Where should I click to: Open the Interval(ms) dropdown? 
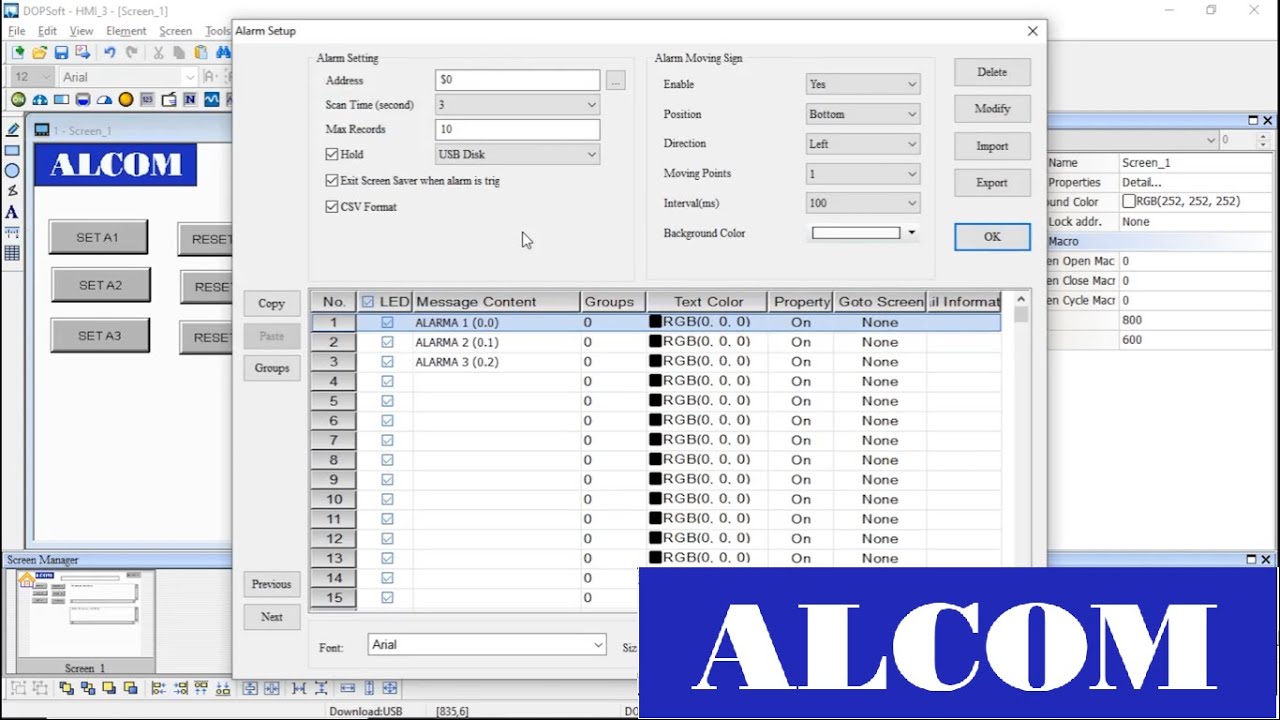point(862,203)
